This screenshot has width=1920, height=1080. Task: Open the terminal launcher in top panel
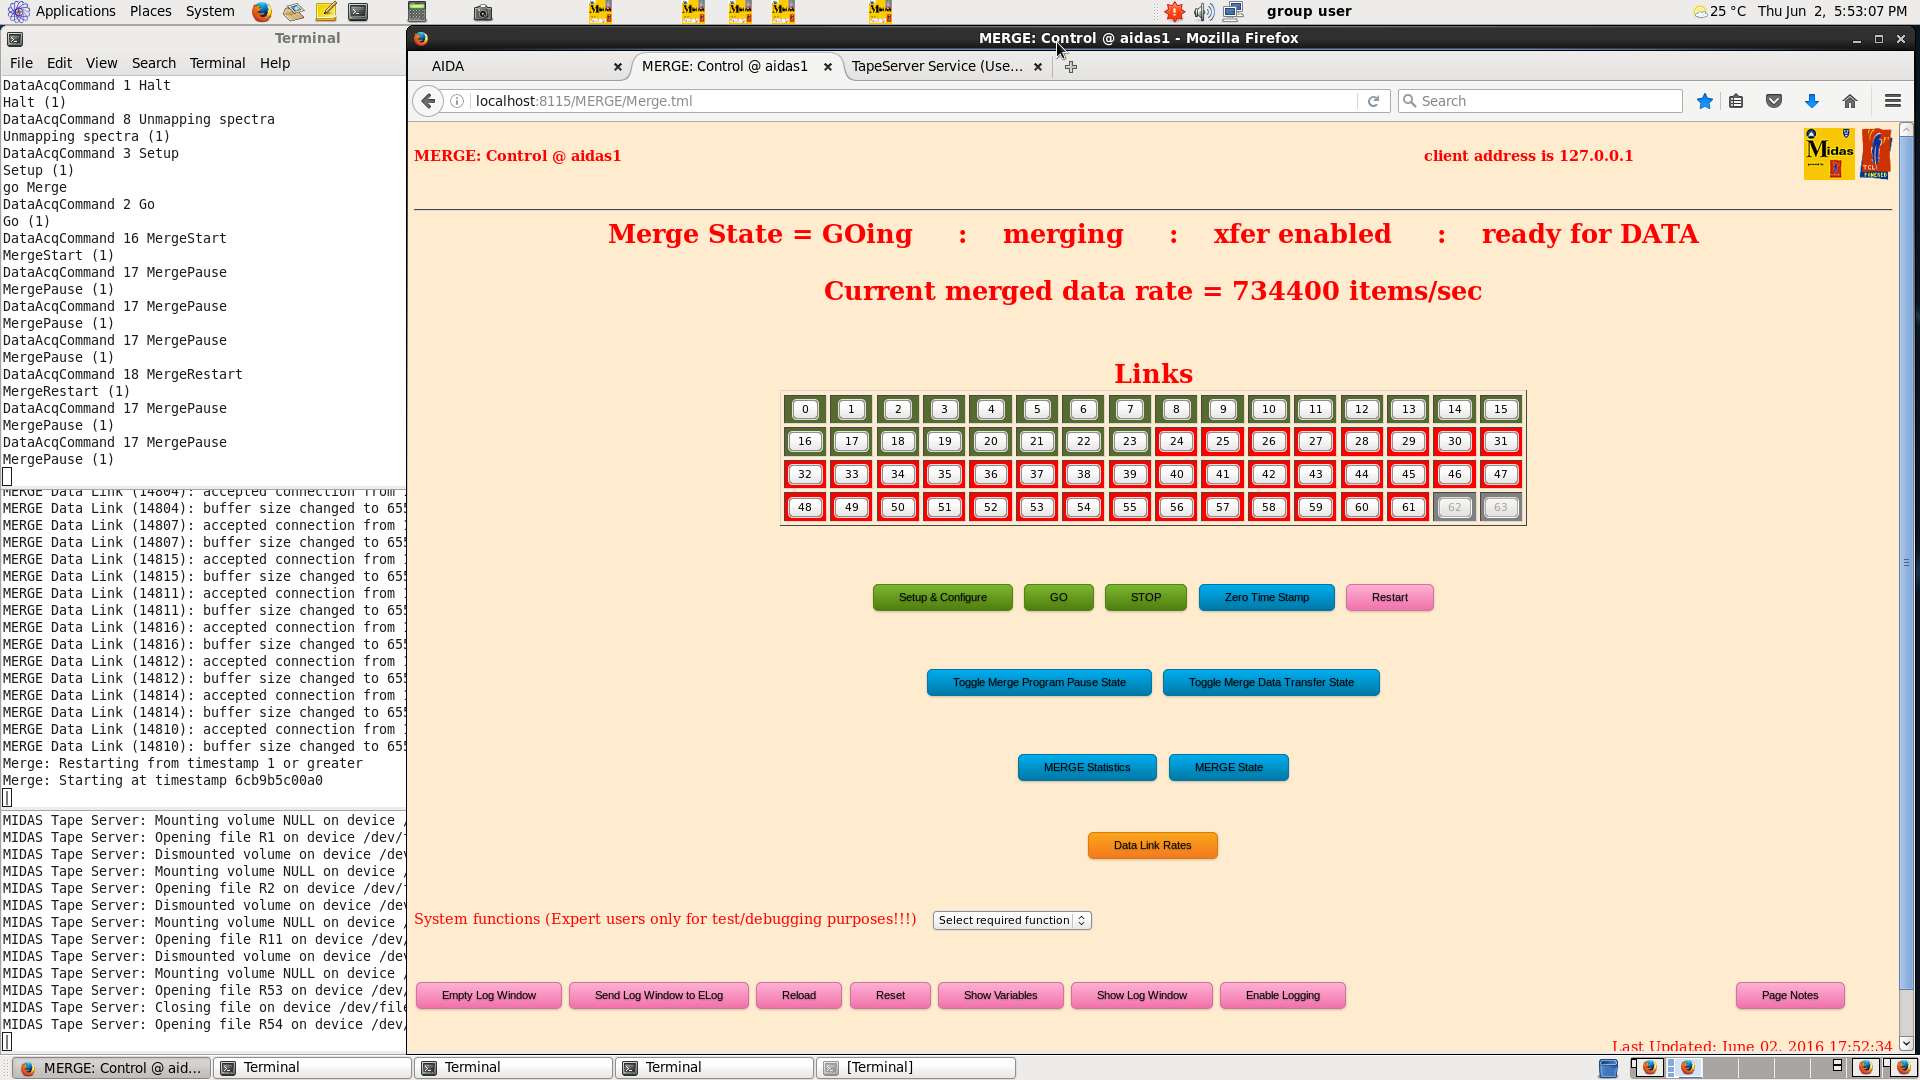[358, 12]
